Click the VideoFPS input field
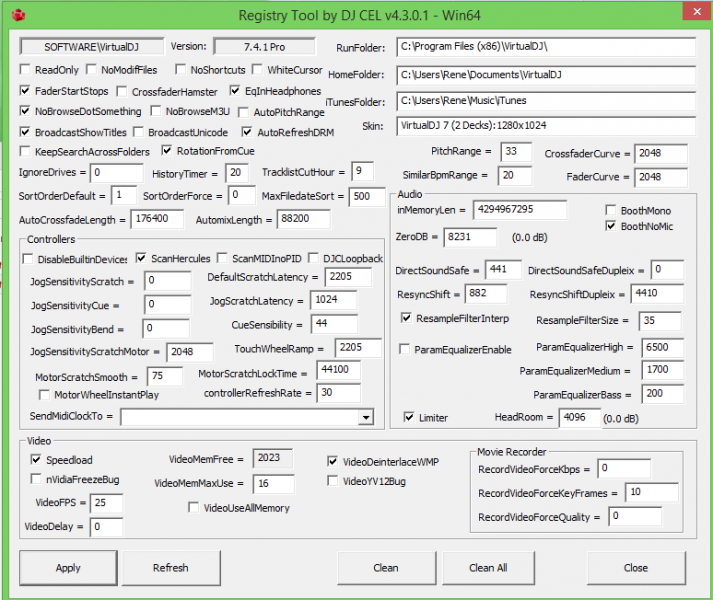 106,503
